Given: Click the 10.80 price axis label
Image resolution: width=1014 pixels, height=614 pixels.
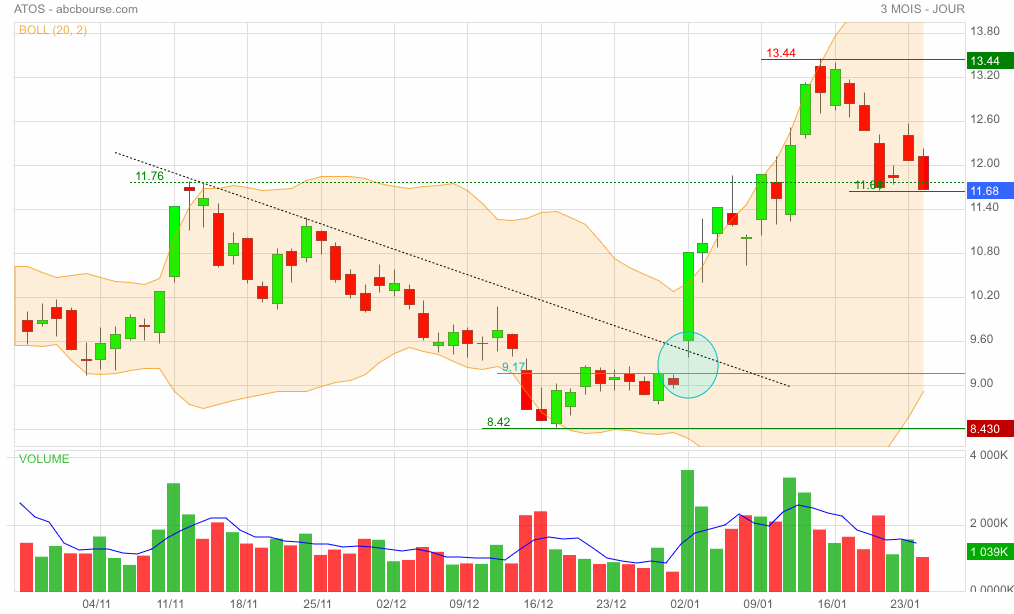Looking at the screenshot, I should [985, 251].
